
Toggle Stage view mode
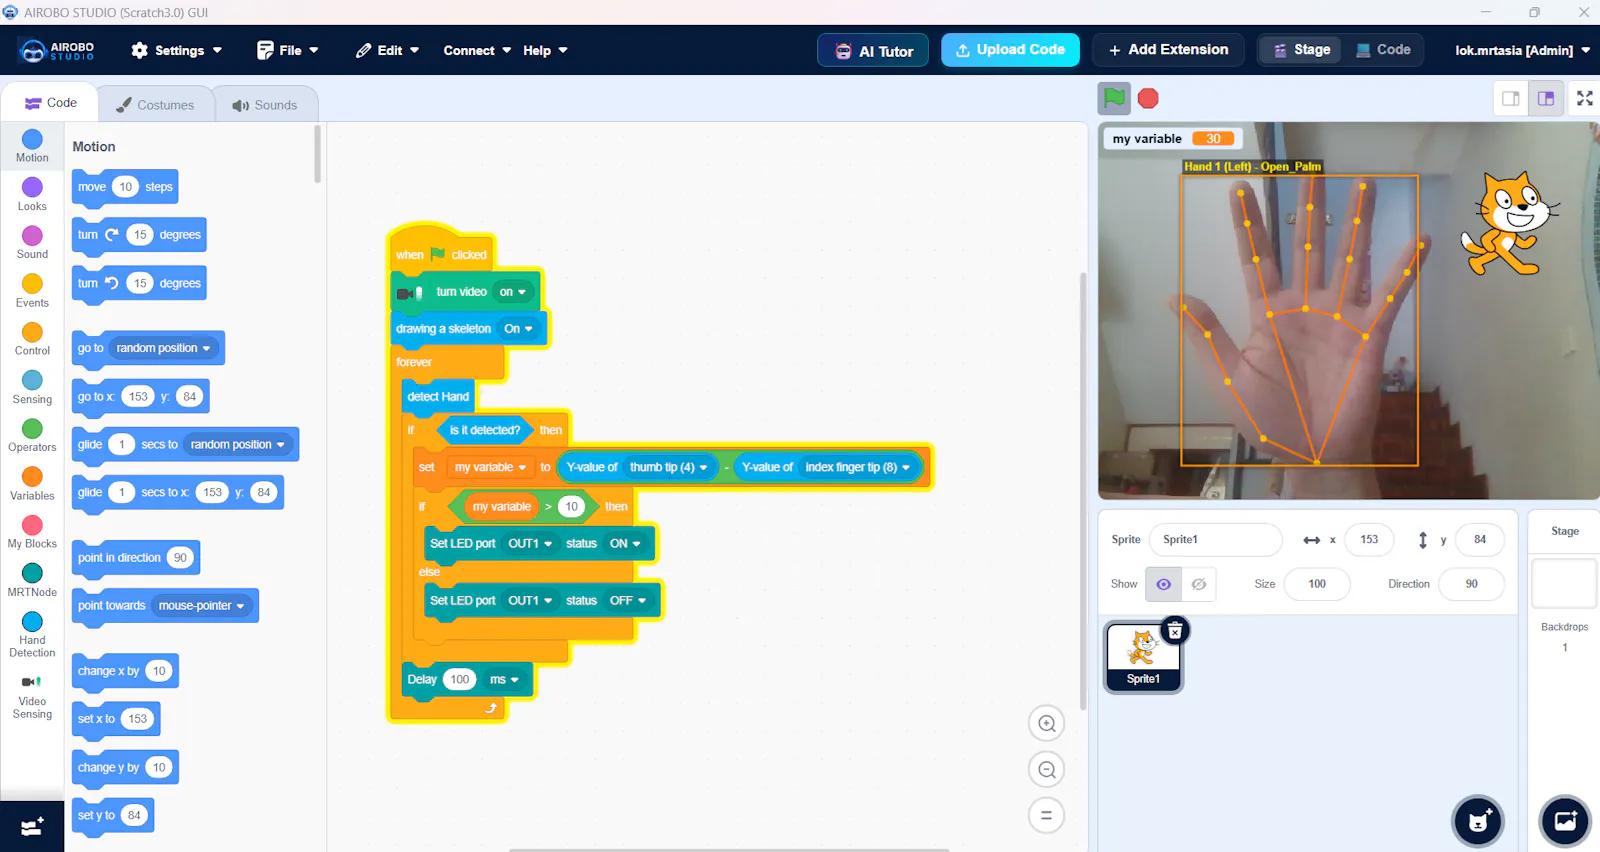tap(1301, 50)
